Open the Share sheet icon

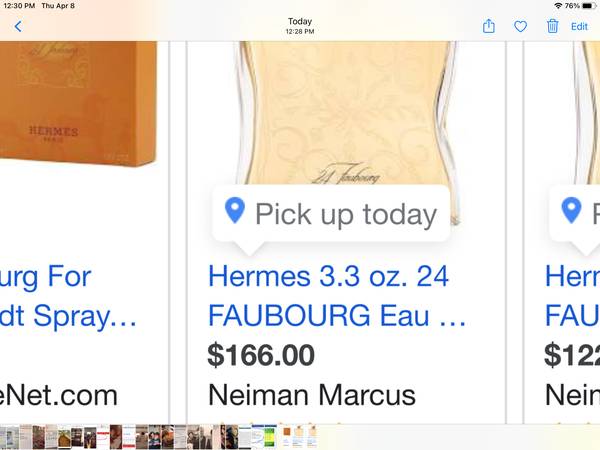pyautogui.click(x=489, y=26)
